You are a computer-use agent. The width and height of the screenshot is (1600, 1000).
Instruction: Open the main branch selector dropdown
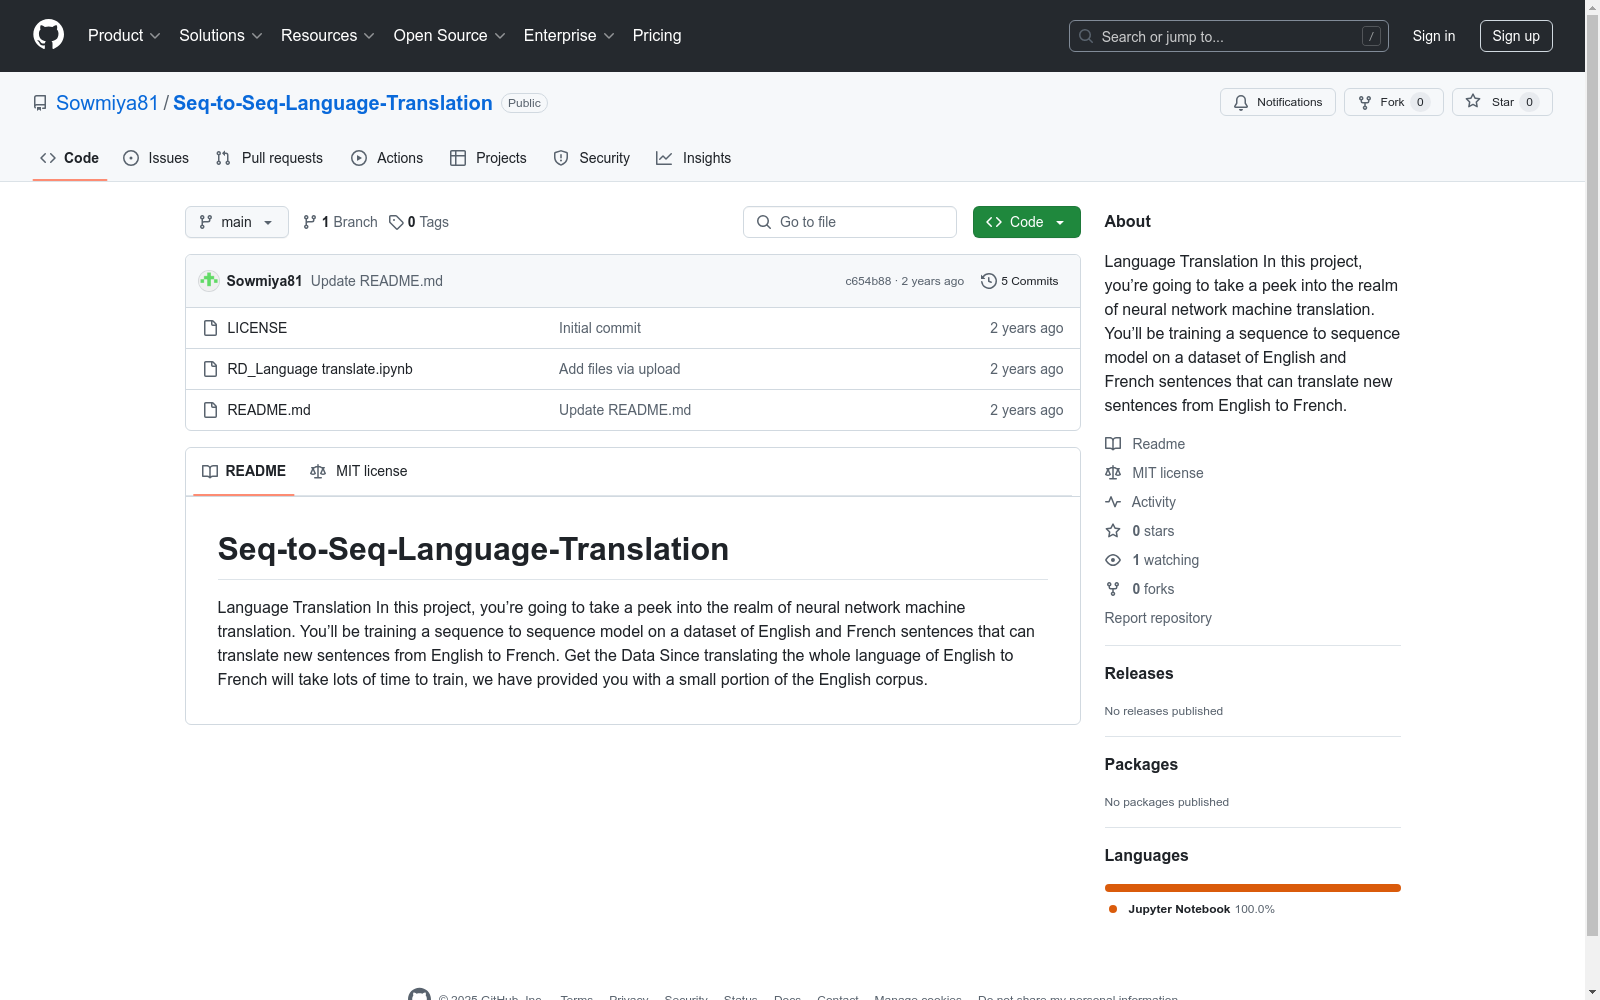pos(237,222)
